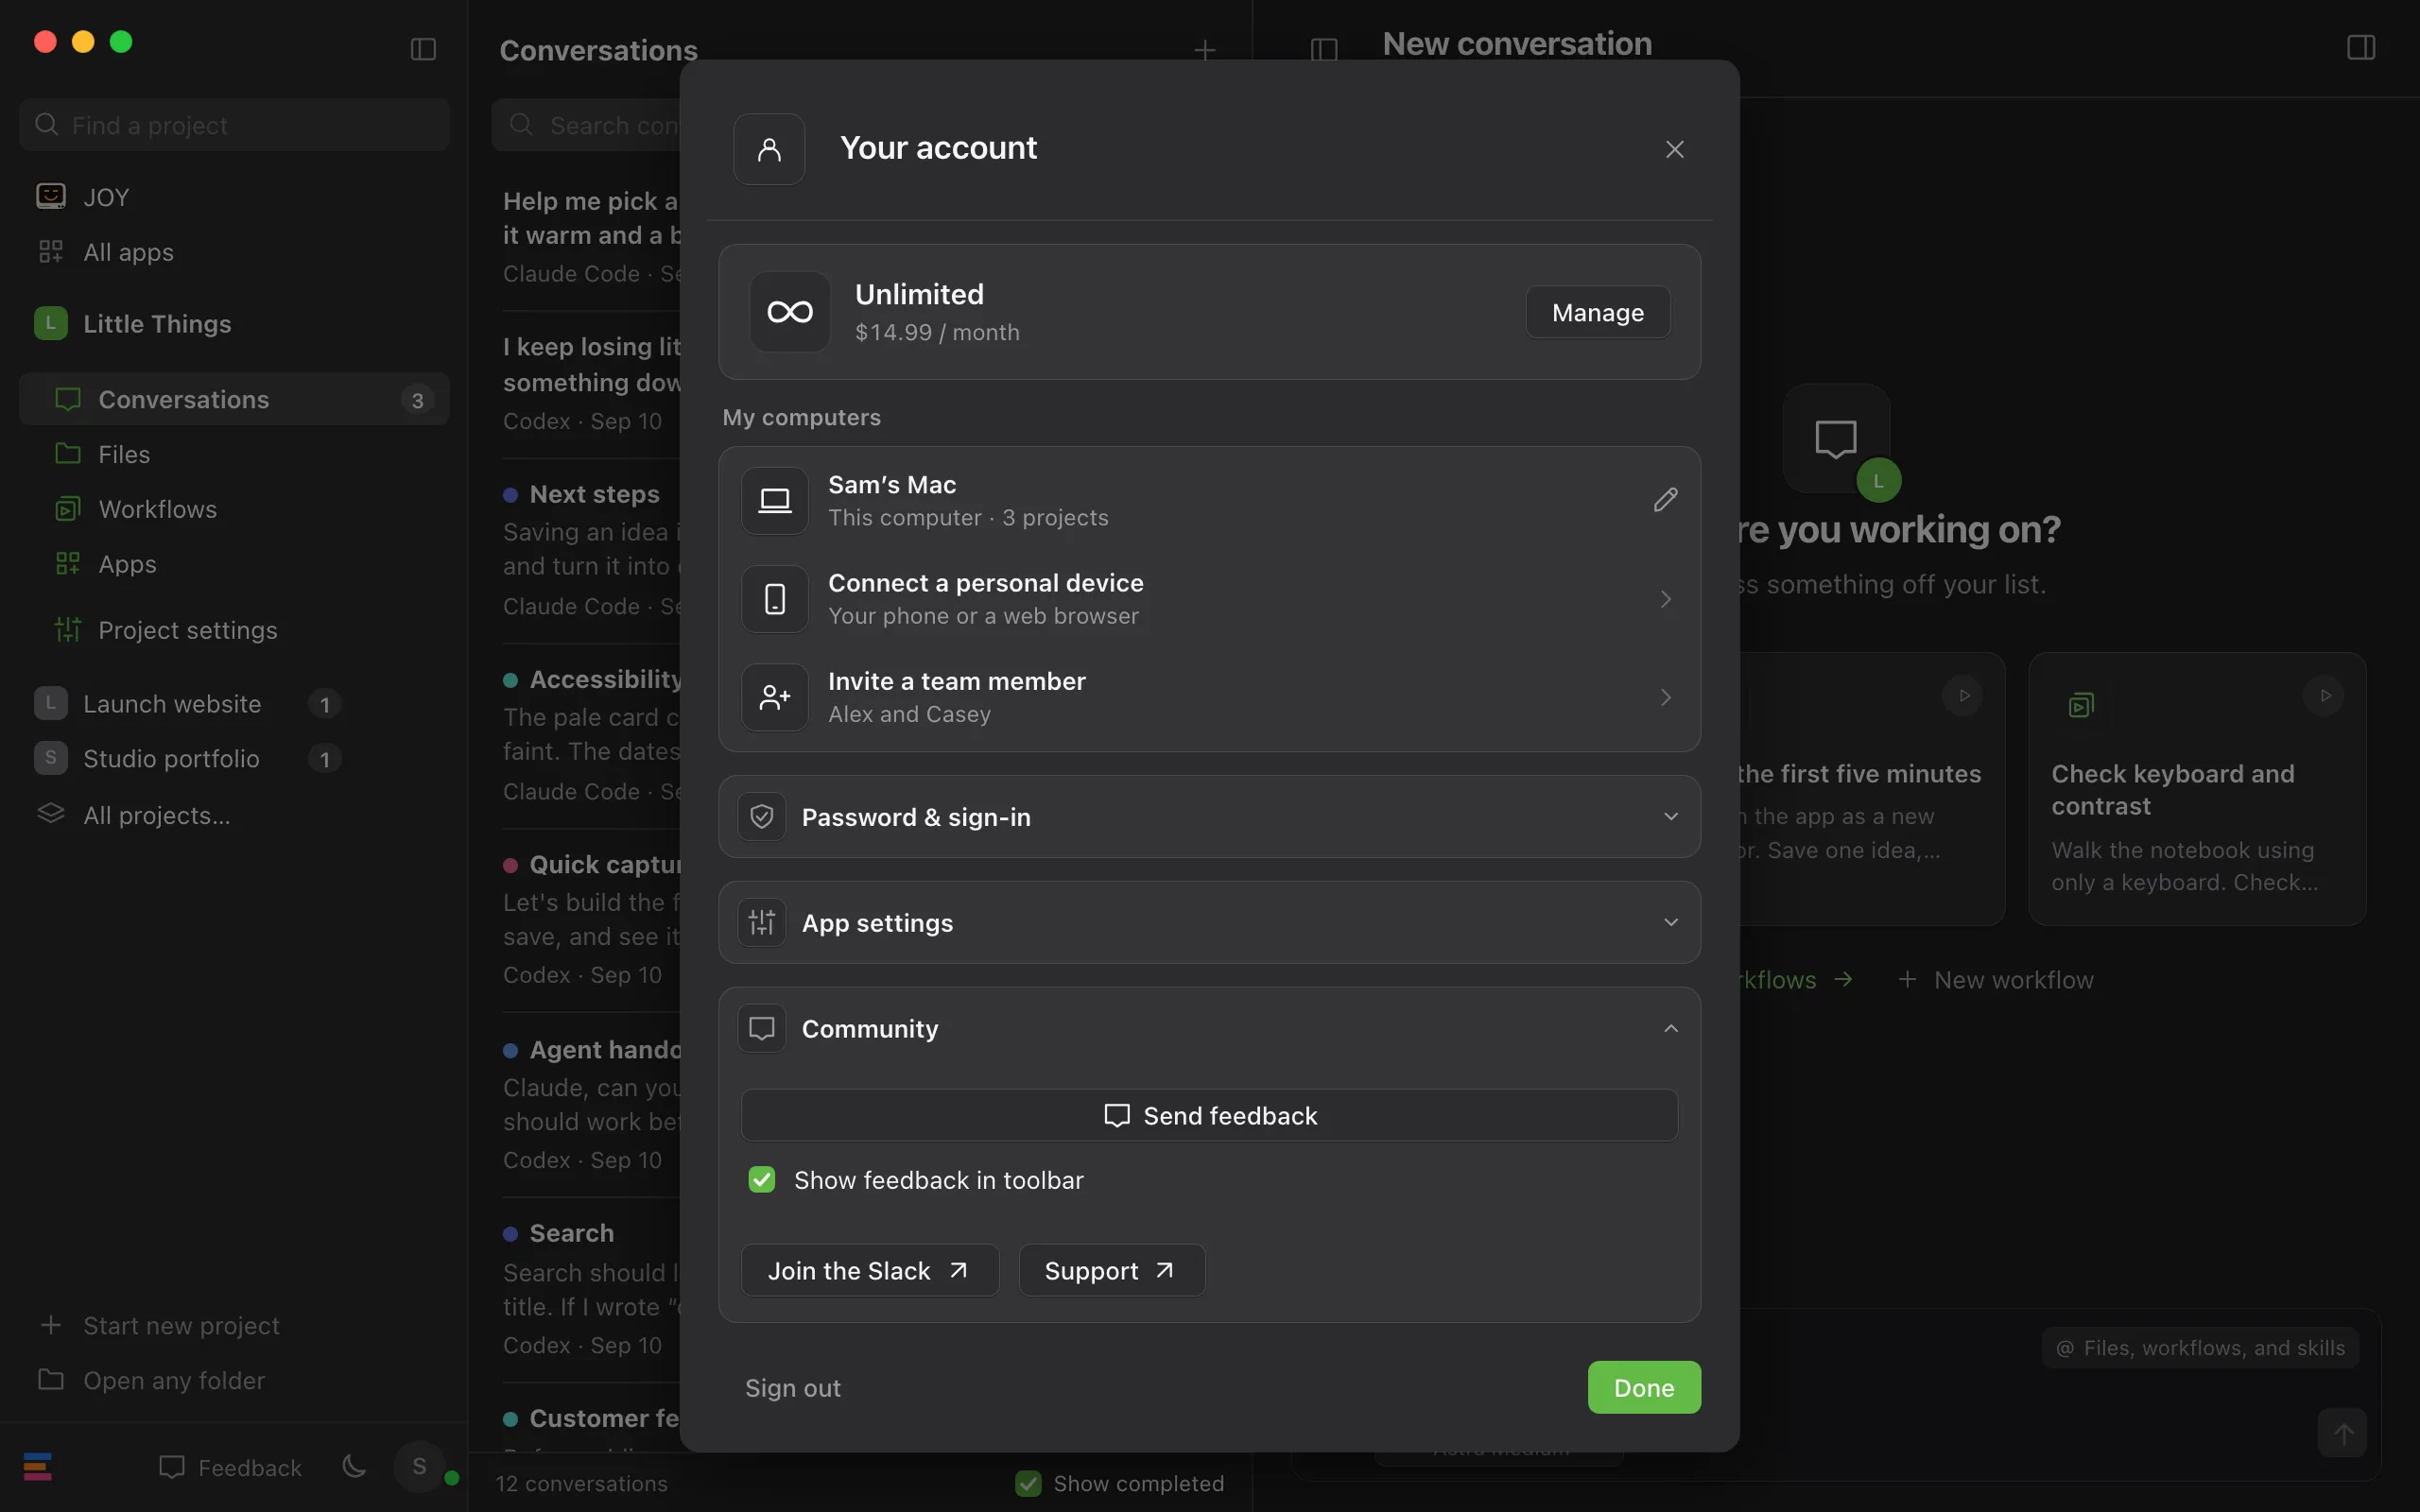This screenshot has width=2420, height=1512.
Task: Expand the App settings section
Action: click(1209, 922)
